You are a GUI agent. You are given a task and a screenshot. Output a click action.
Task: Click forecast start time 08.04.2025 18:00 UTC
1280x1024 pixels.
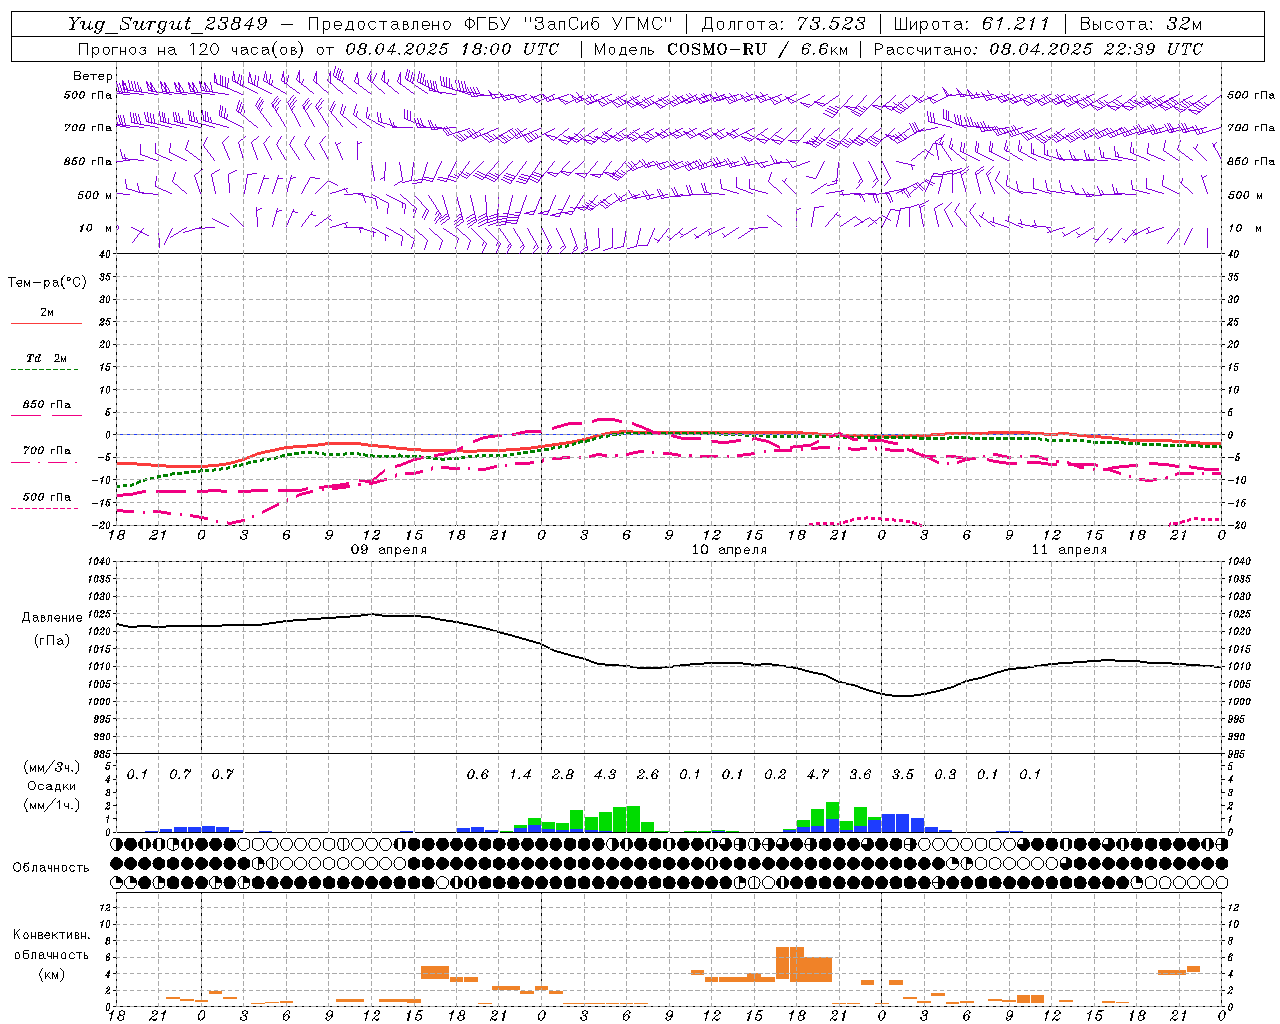tap(452, 49)
